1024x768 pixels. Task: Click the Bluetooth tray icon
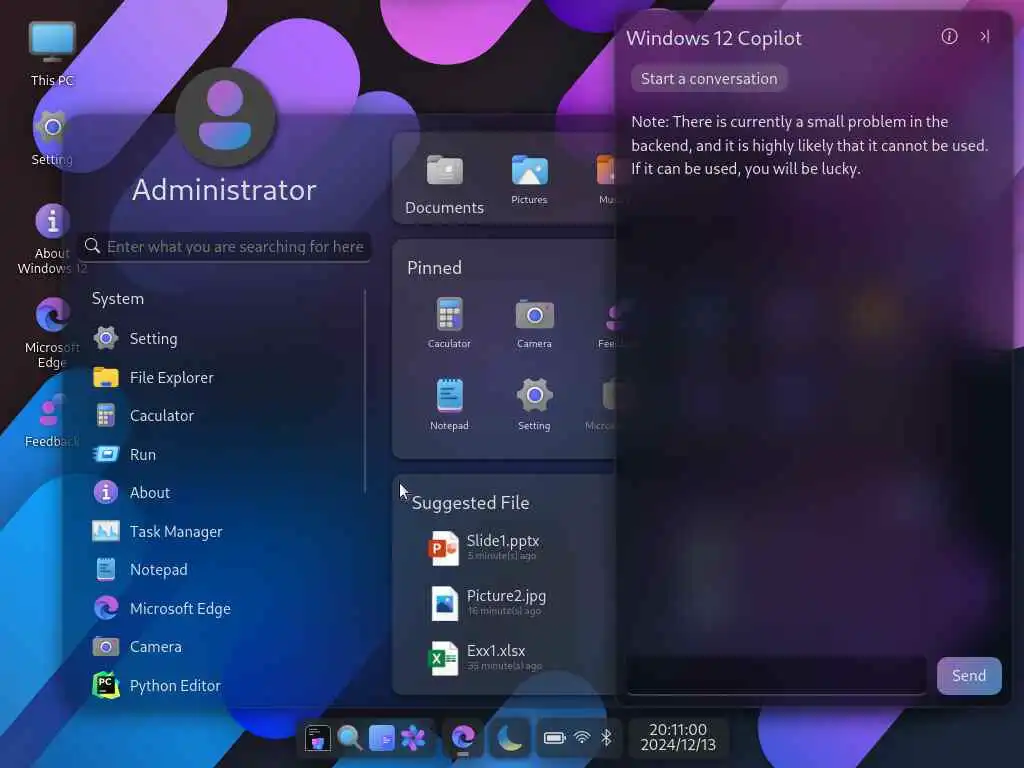[607, 738]
